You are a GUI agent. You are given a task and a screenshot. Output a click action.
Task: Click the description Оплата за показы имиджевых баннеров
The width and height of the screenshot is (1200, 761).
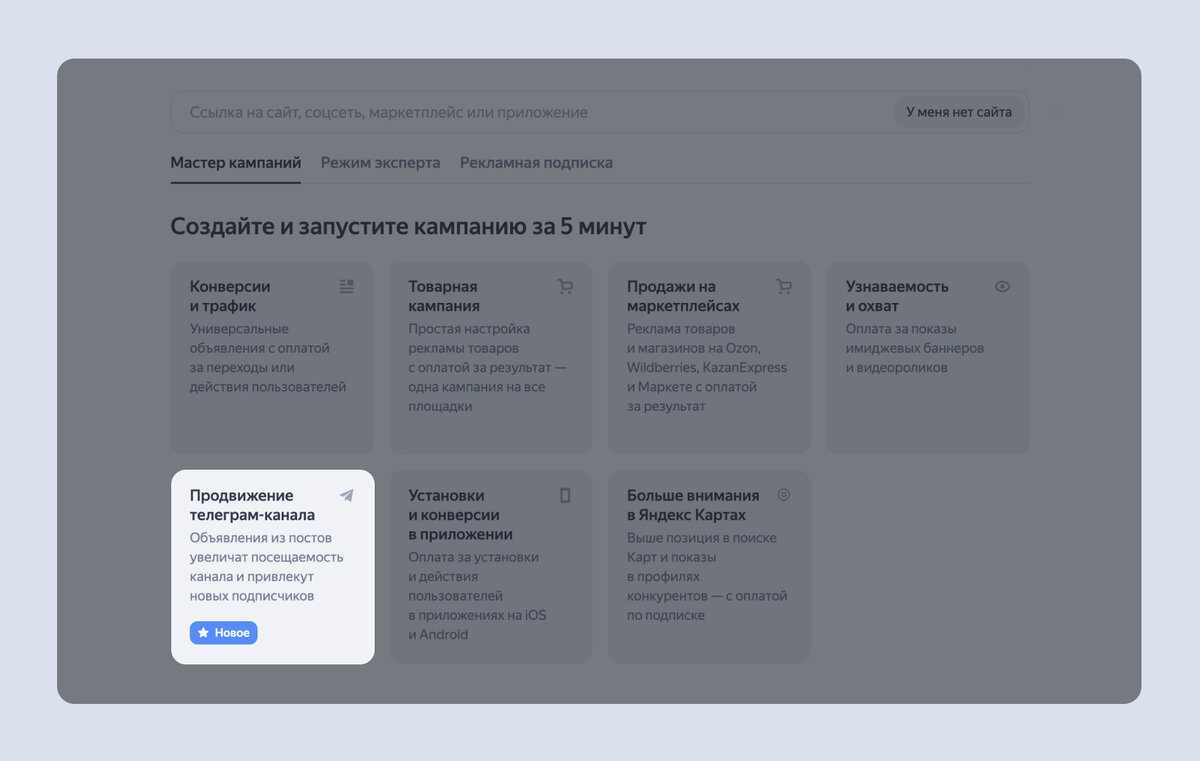915,348
